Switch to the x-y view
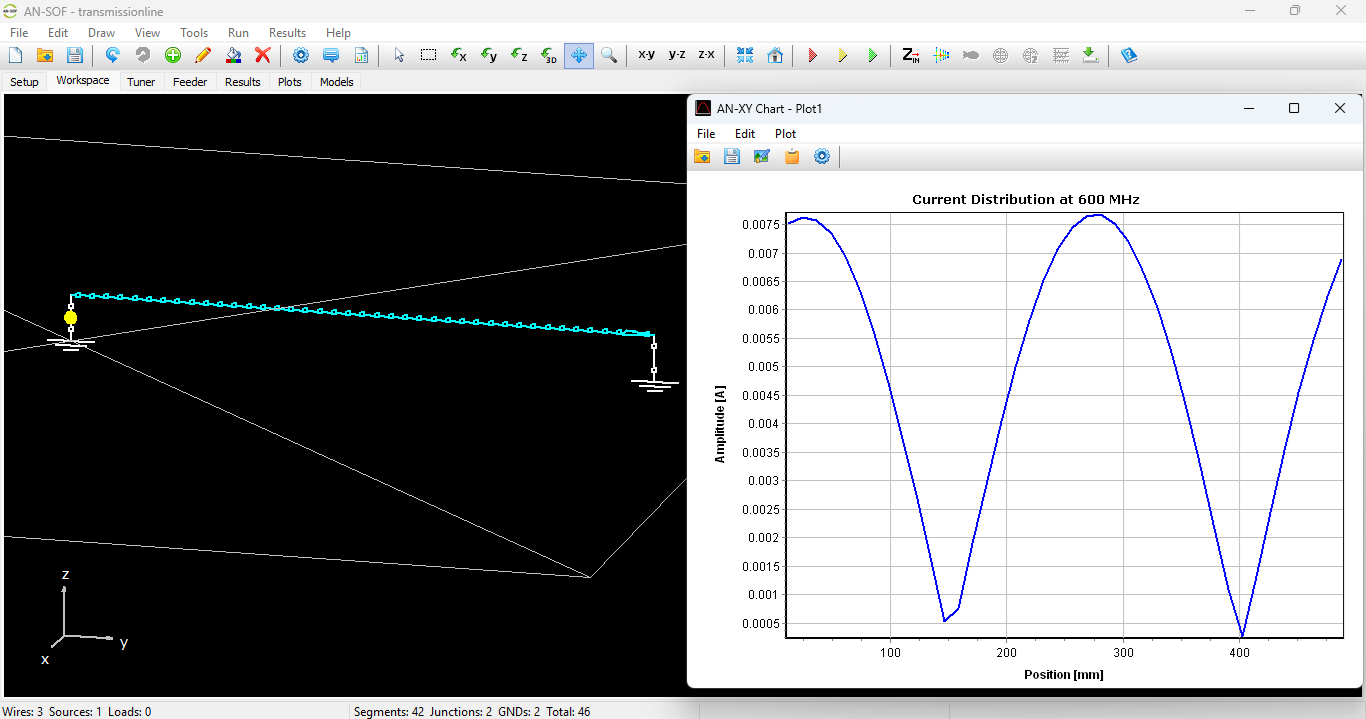1366x719 pixels. click(646, 55)
